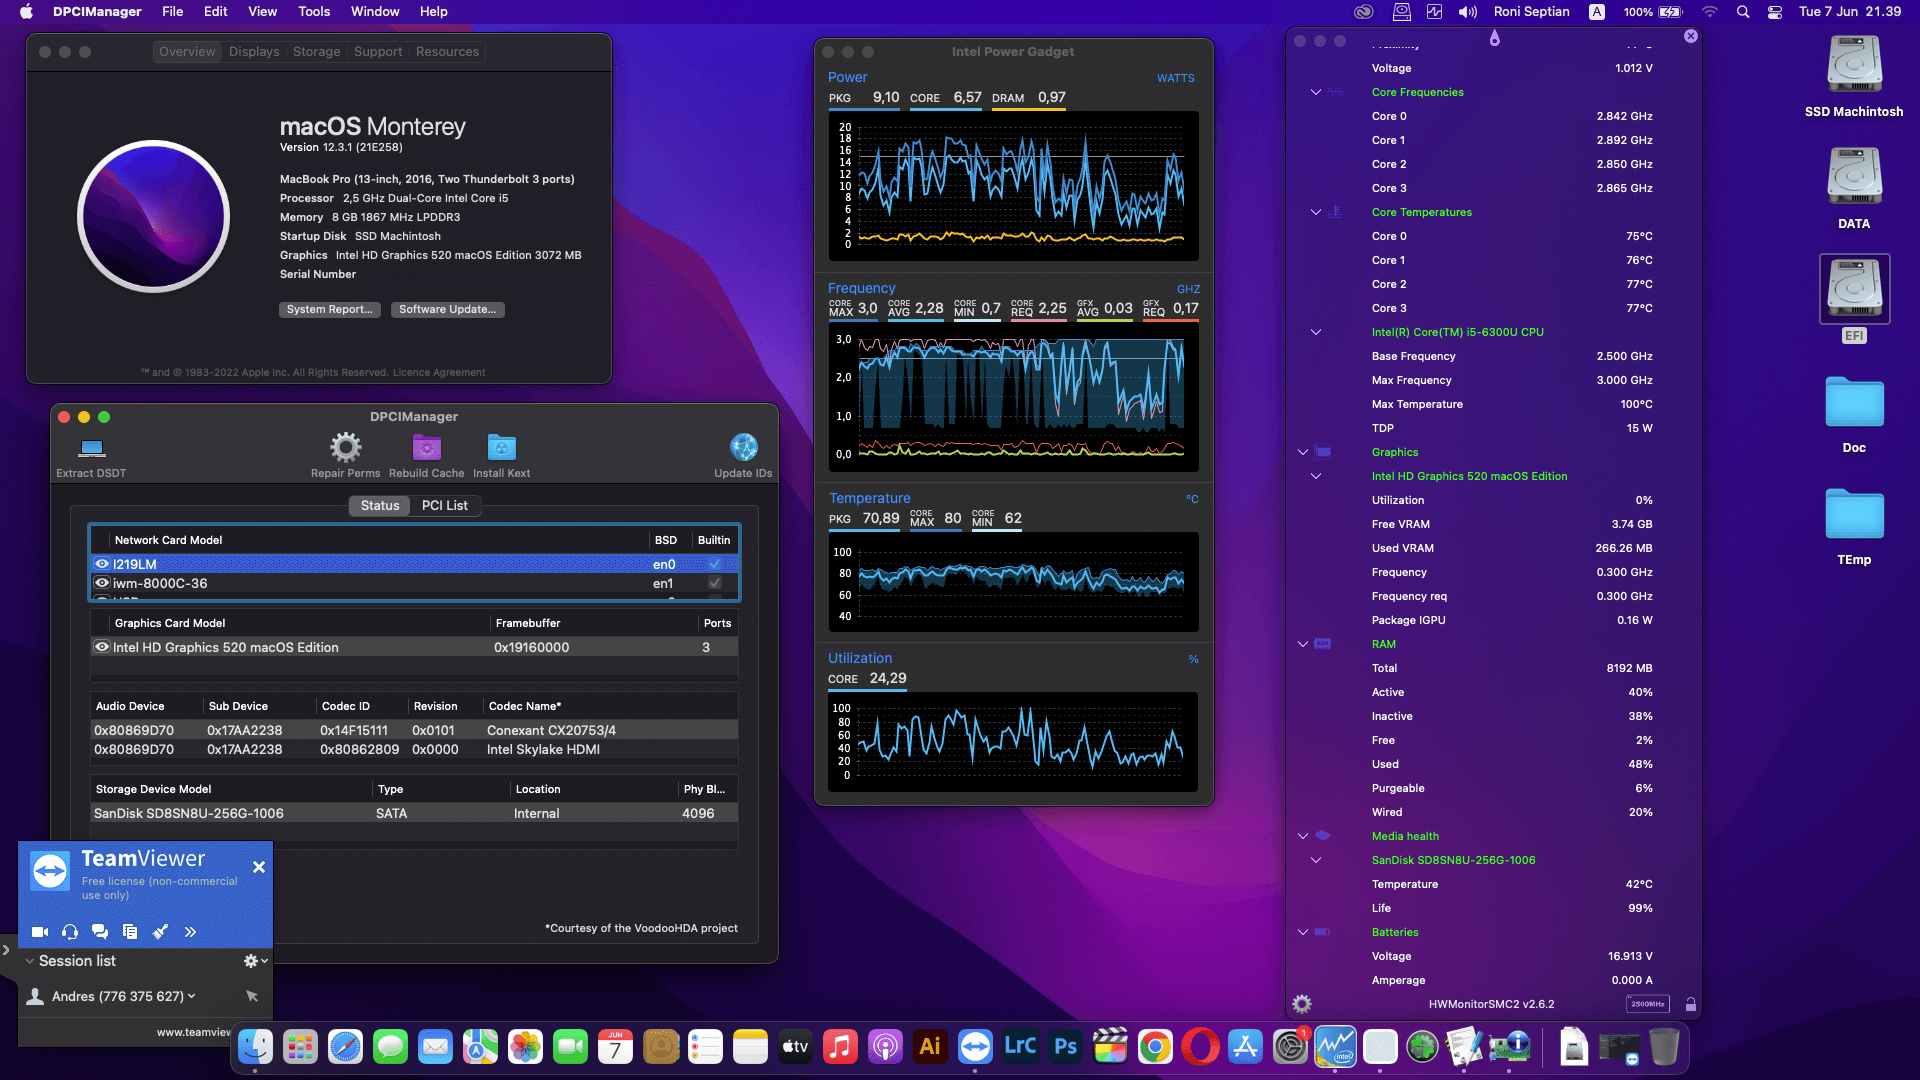Open TeamViewer file transfer icon
The height and width of the screenshot is (1080, 1920).
[130, 932]
